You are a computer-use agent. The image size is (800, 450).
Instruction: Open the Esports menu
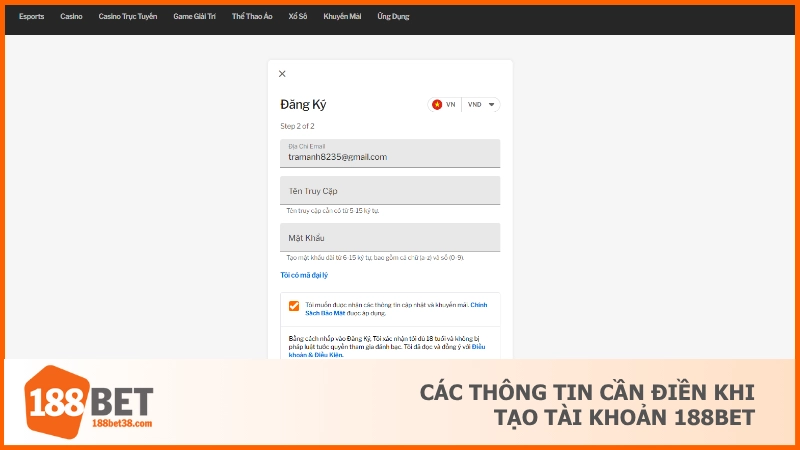tap(32, 16)
